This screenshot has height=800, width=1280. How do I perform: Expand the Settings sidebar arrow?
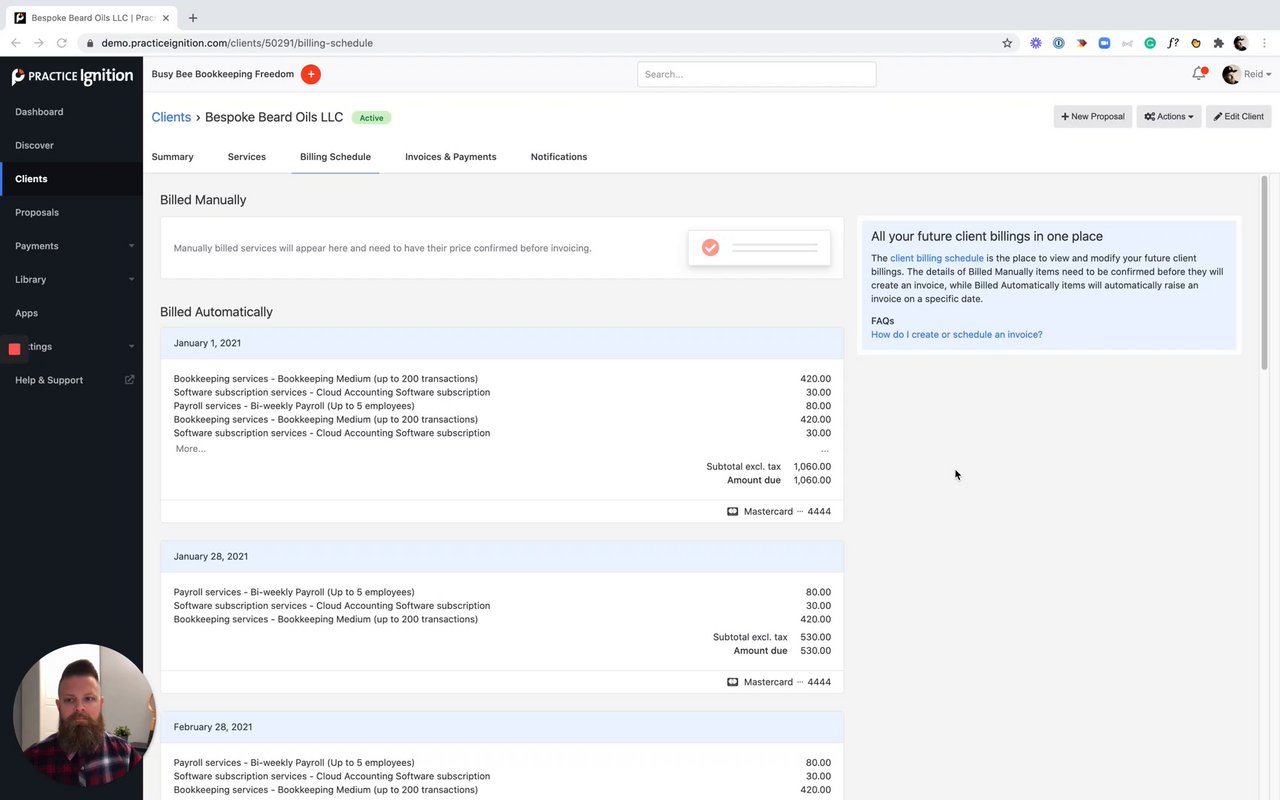click(x=131, y=347)
